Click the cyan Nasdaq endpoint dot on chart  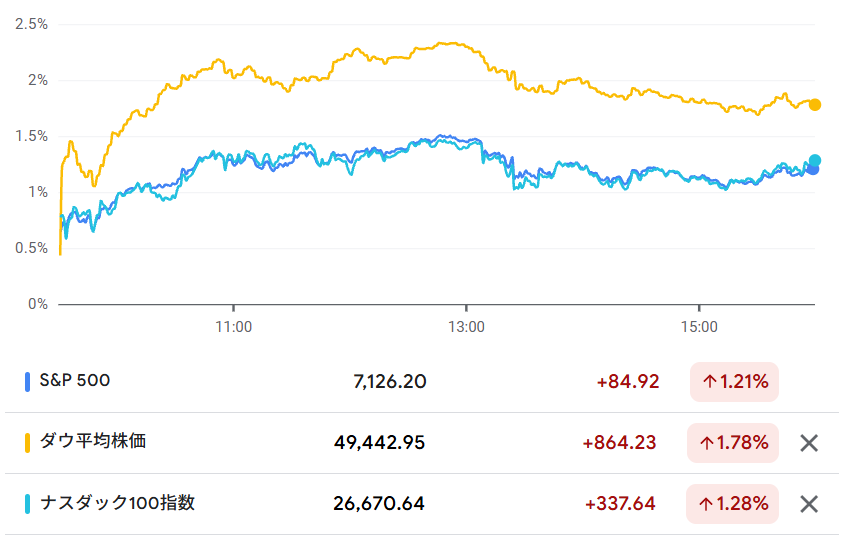(815, 160)
